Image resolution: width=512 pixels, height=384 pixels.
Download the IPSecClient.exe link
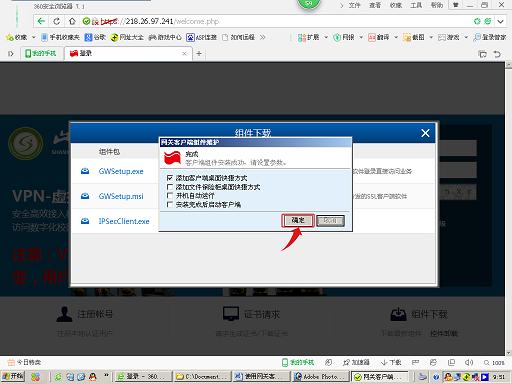[124, 221]
